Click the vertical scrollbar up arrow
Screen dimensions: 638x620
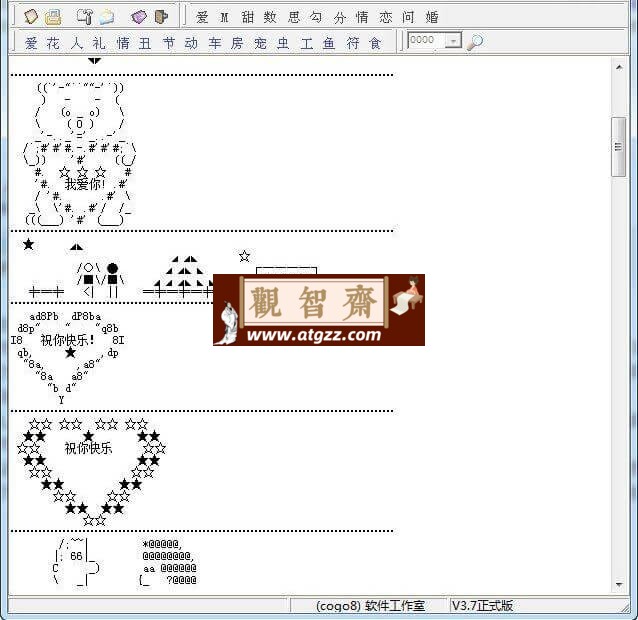point(619,68)
